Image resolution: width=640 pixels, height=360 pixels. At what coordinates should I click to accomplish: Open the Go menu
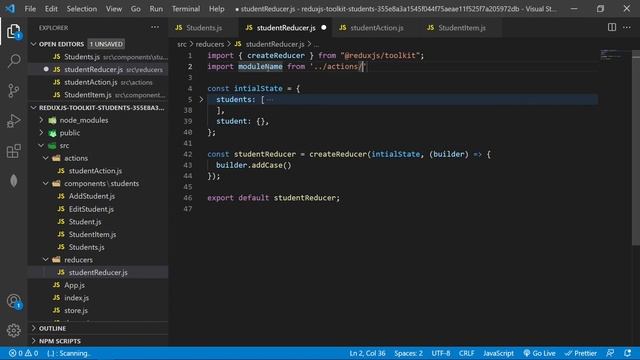pos(136,9)
